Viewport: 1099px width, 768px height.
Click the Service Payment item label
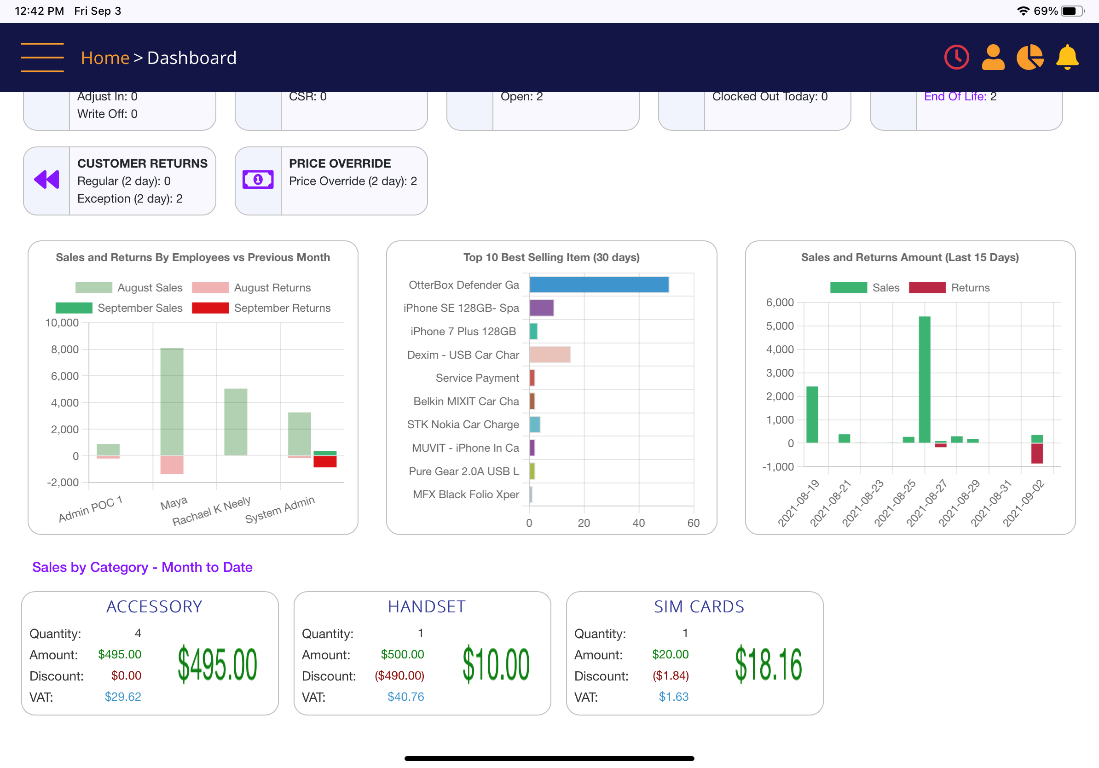tap(477, 378)
